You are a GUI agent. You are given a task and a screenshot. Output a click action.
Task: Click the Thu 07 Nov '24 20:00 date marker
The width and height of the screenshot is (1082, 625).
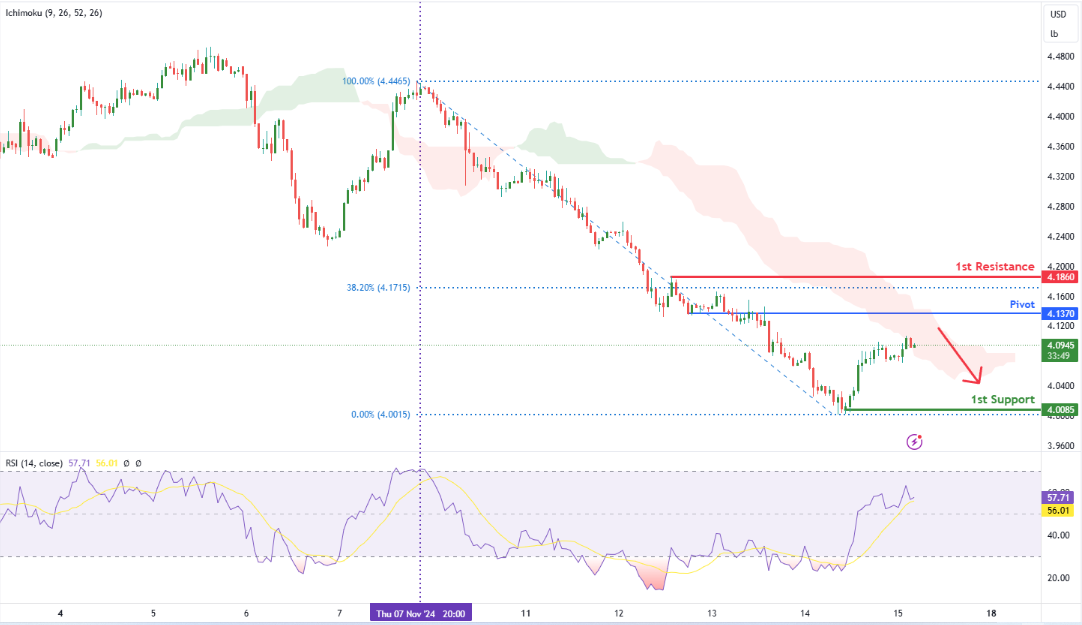(x=420, y=613)
